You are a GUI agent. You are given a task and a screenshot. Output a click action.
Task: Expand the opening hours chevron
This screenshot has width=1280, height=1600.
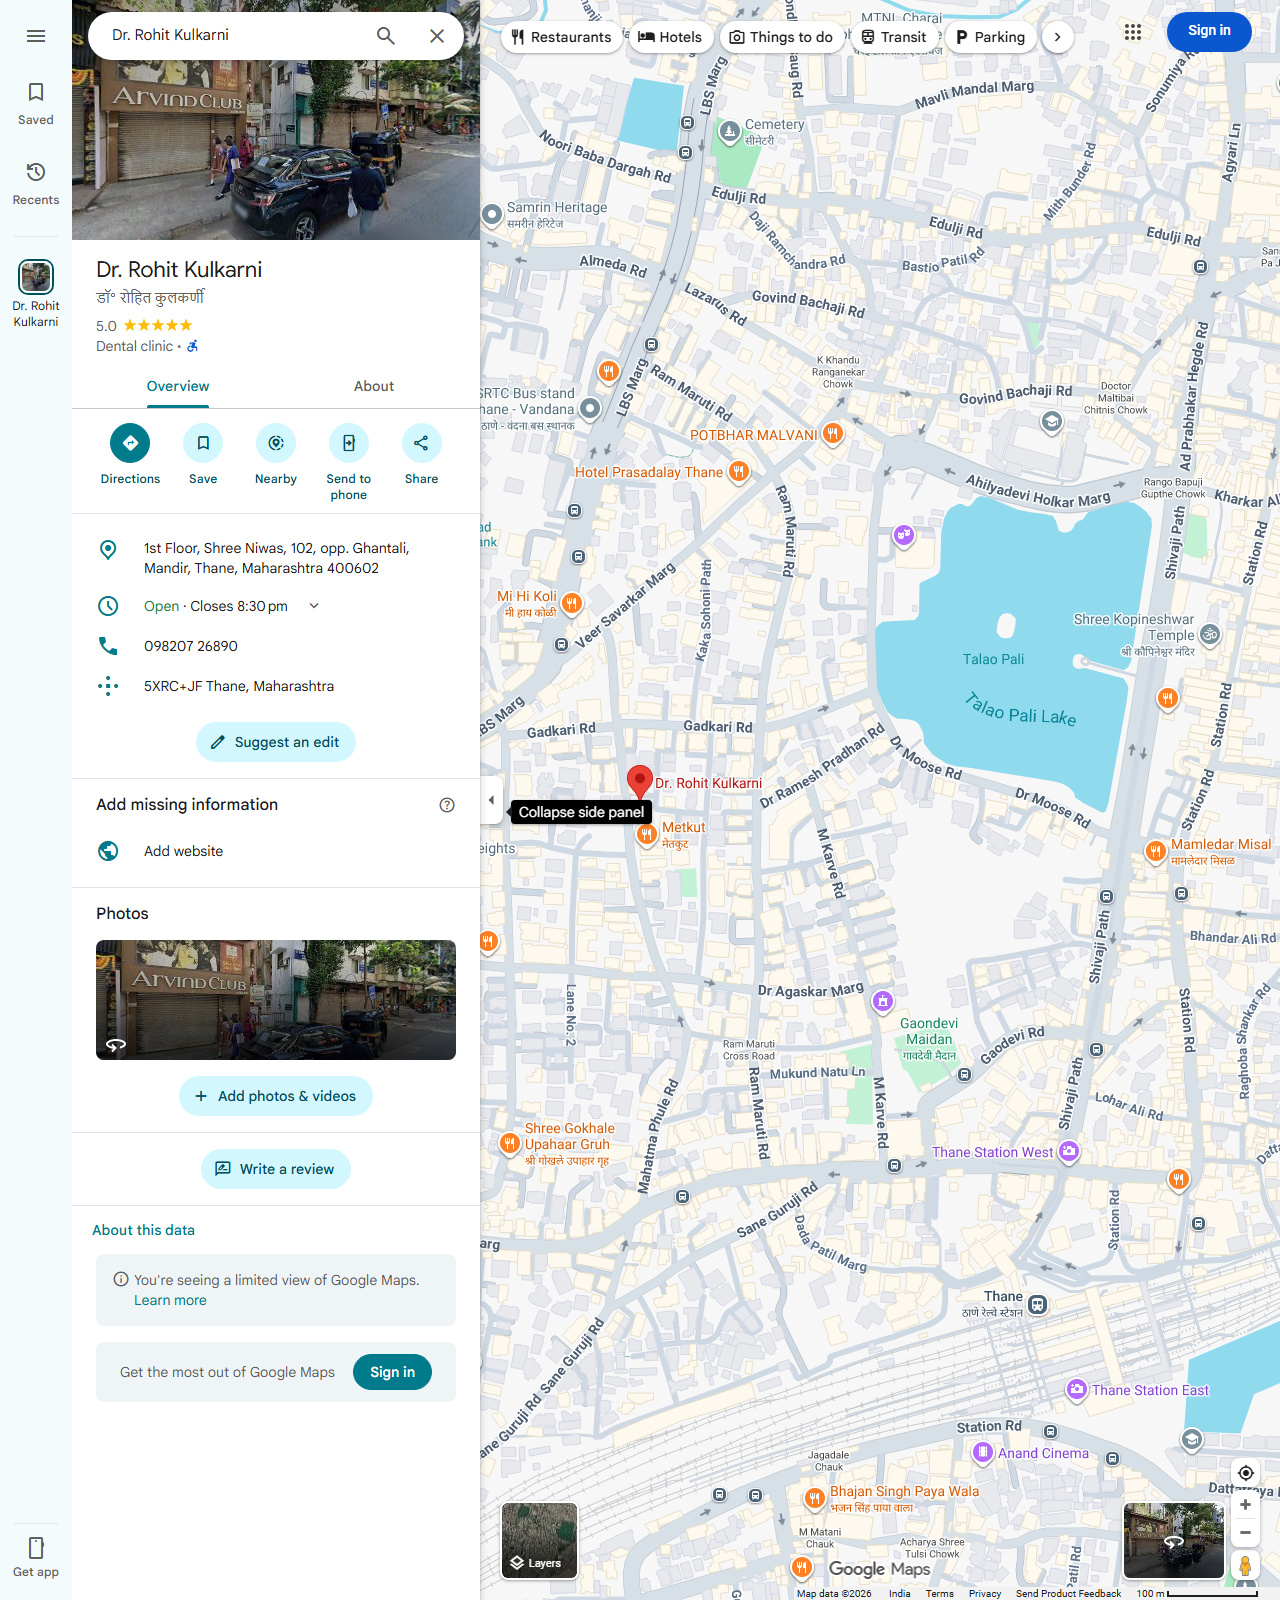[314, 606]
